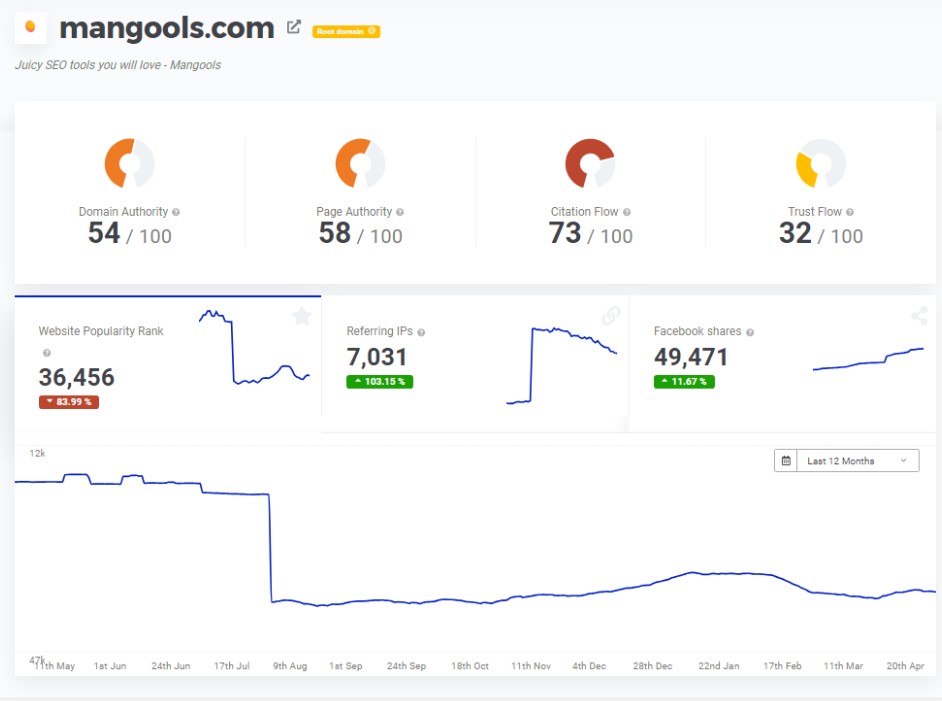
Task: Click the 11.67 % increase badge
Action: coord(684,381)
